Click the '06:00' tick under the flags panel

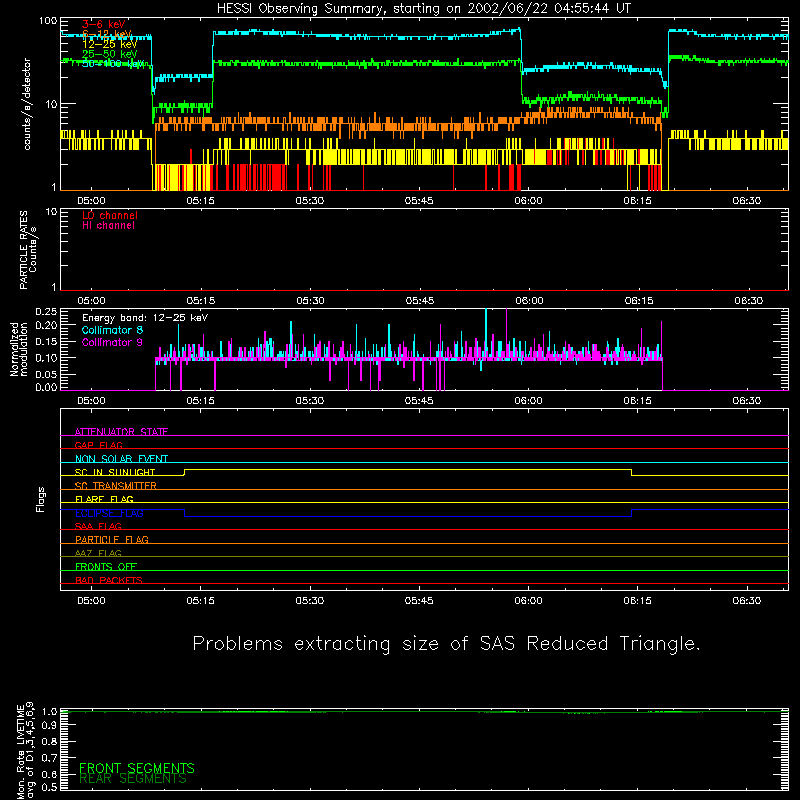pyautogui.click(x=528, y=601)
